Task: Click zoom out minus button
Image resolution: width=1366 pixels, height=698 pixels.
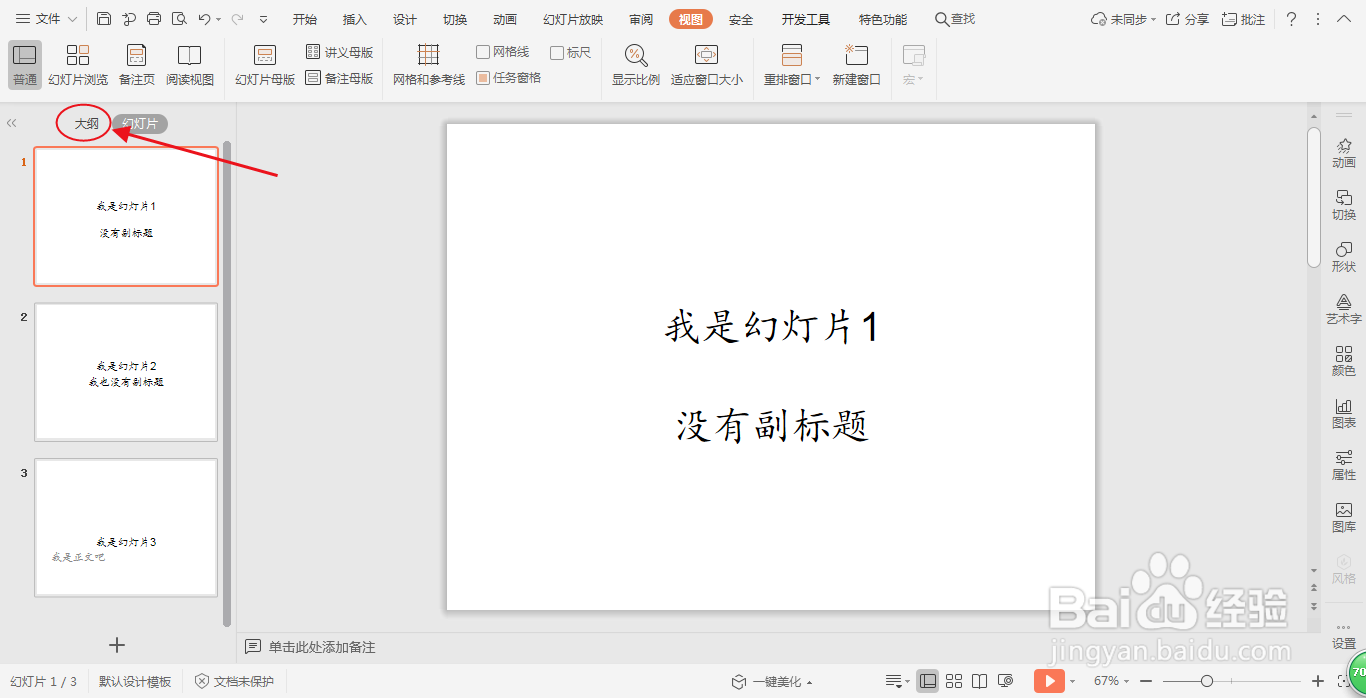Action: tap(1146, 681)
